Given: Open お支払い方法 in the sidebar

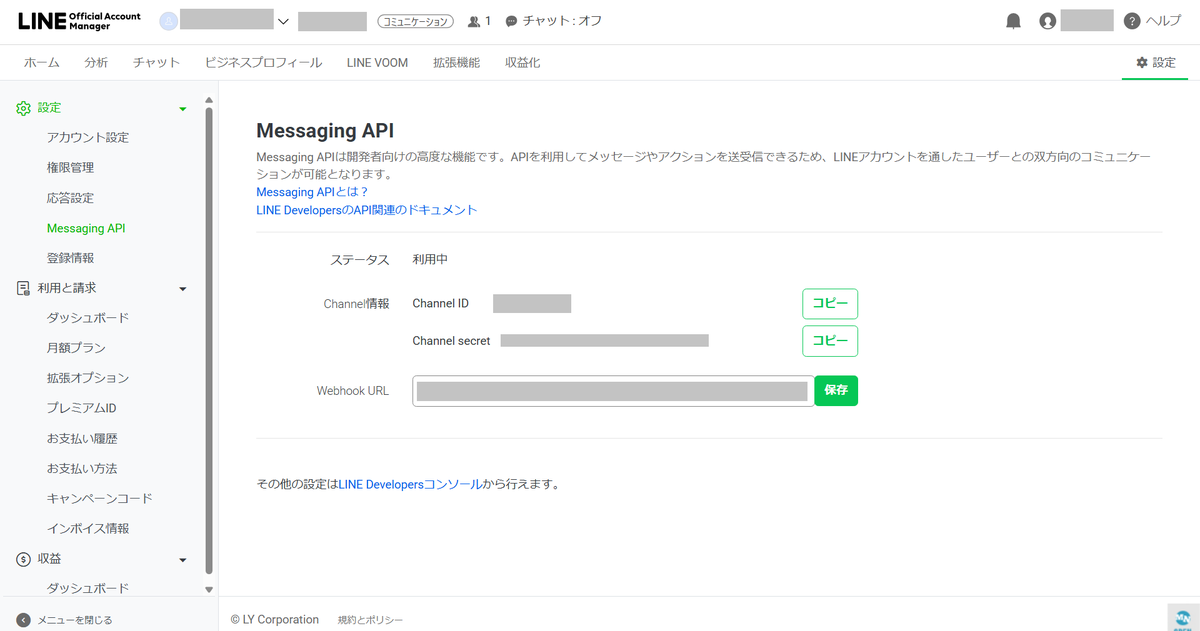Looking at the screenshot, I should [82, 468].
